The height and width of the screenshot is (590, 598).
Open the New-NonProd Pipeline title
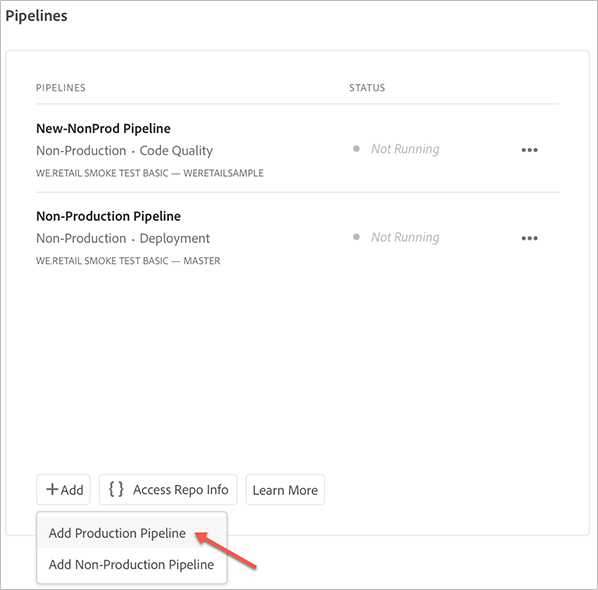(103, 129)
